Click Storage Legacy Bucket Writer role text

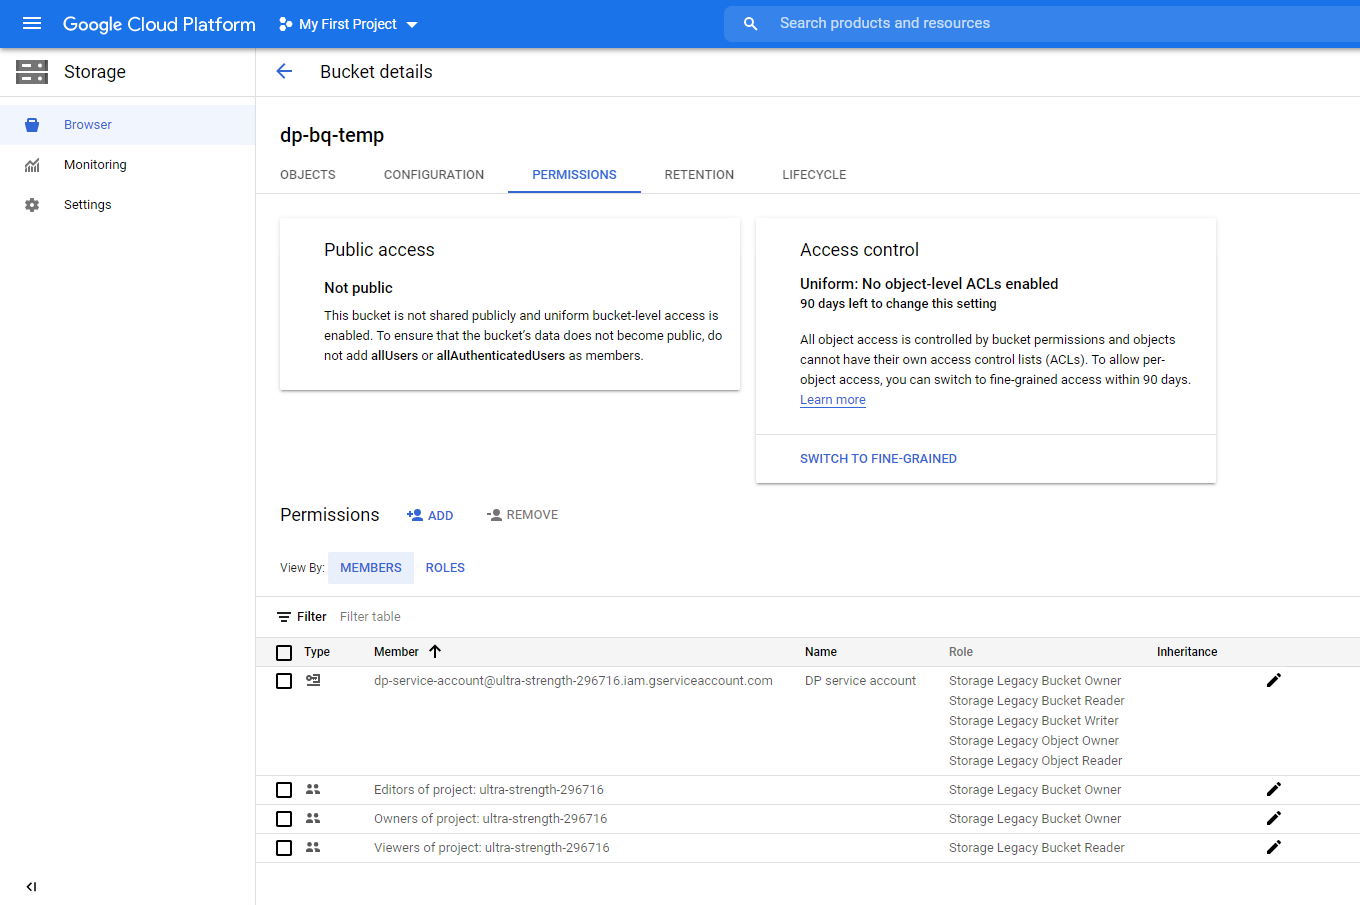1034,721
